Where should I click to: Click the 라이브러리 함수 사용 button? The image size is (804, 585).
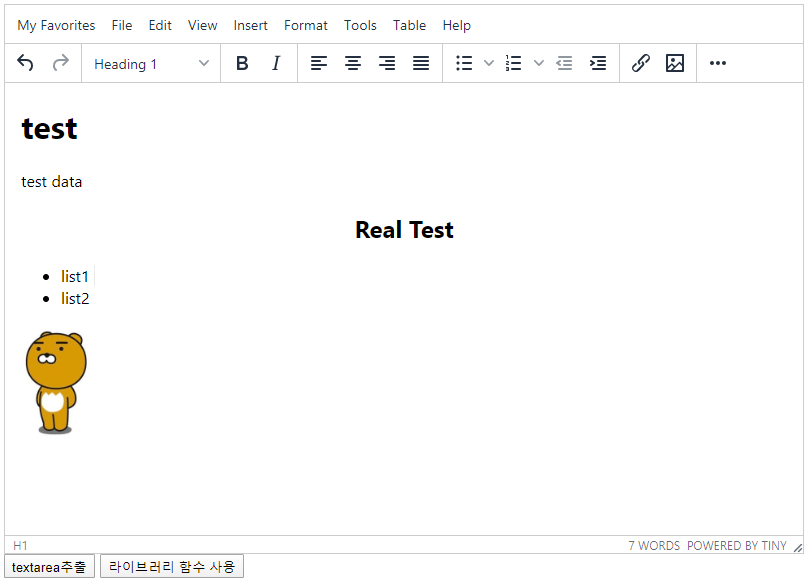pos(172,567)
